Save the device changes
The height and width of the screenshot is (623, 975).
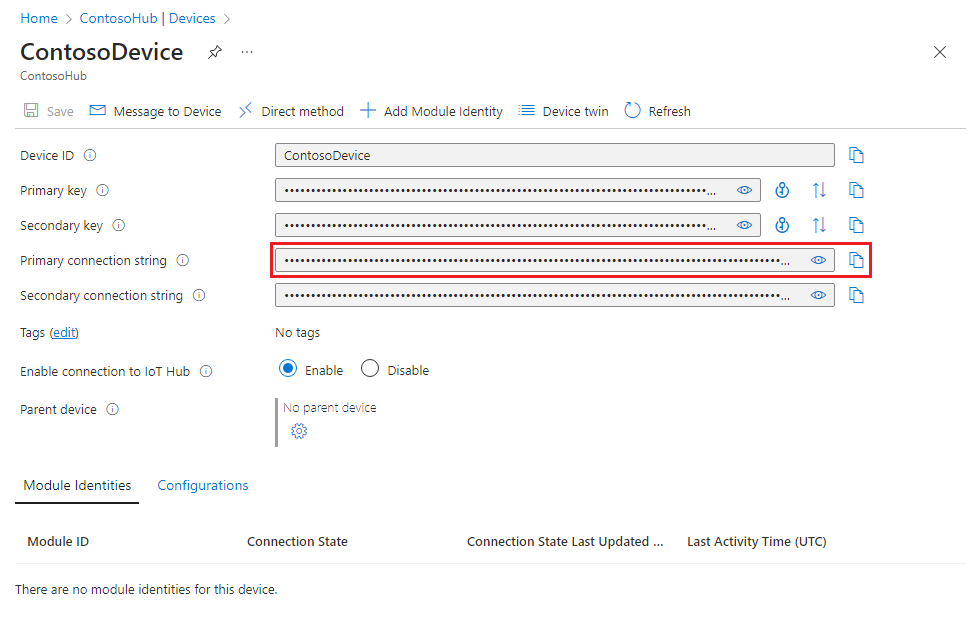[x=47, y=111]
